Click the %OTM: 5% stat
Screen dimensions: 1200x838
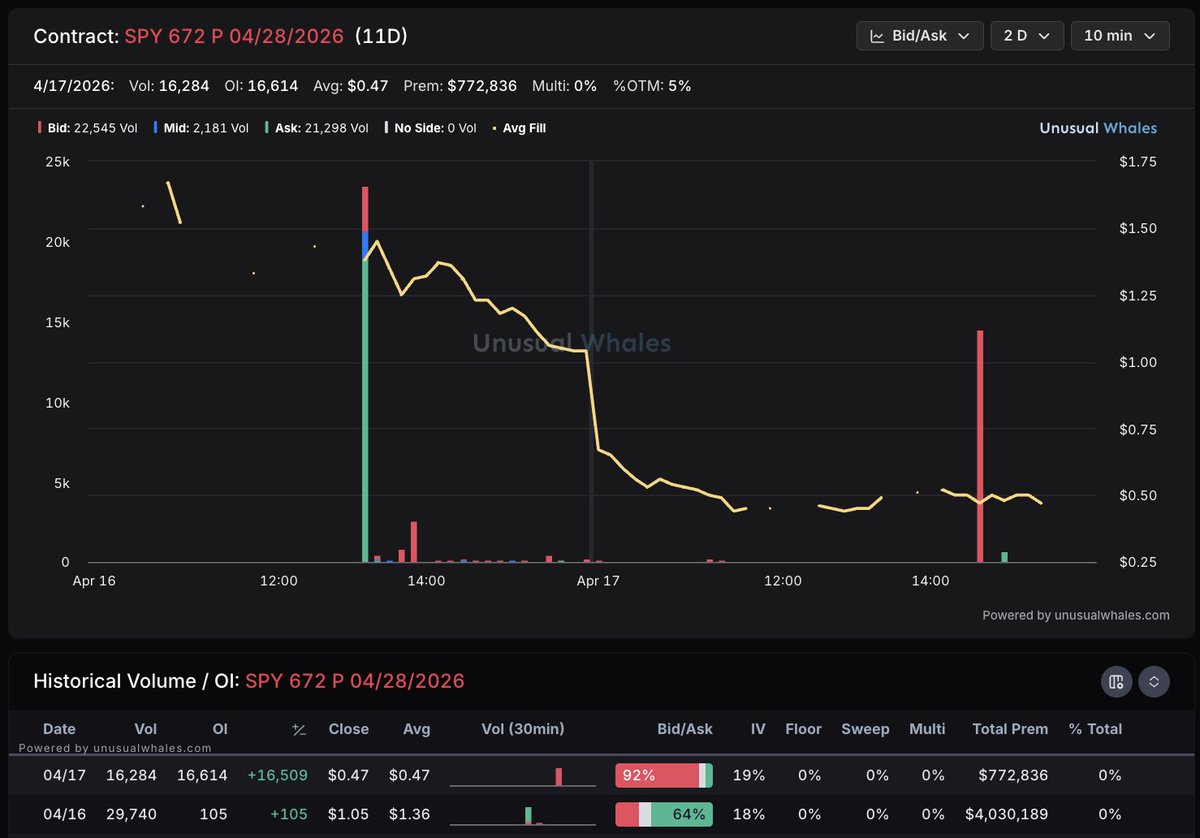click(x=652, y=86)
